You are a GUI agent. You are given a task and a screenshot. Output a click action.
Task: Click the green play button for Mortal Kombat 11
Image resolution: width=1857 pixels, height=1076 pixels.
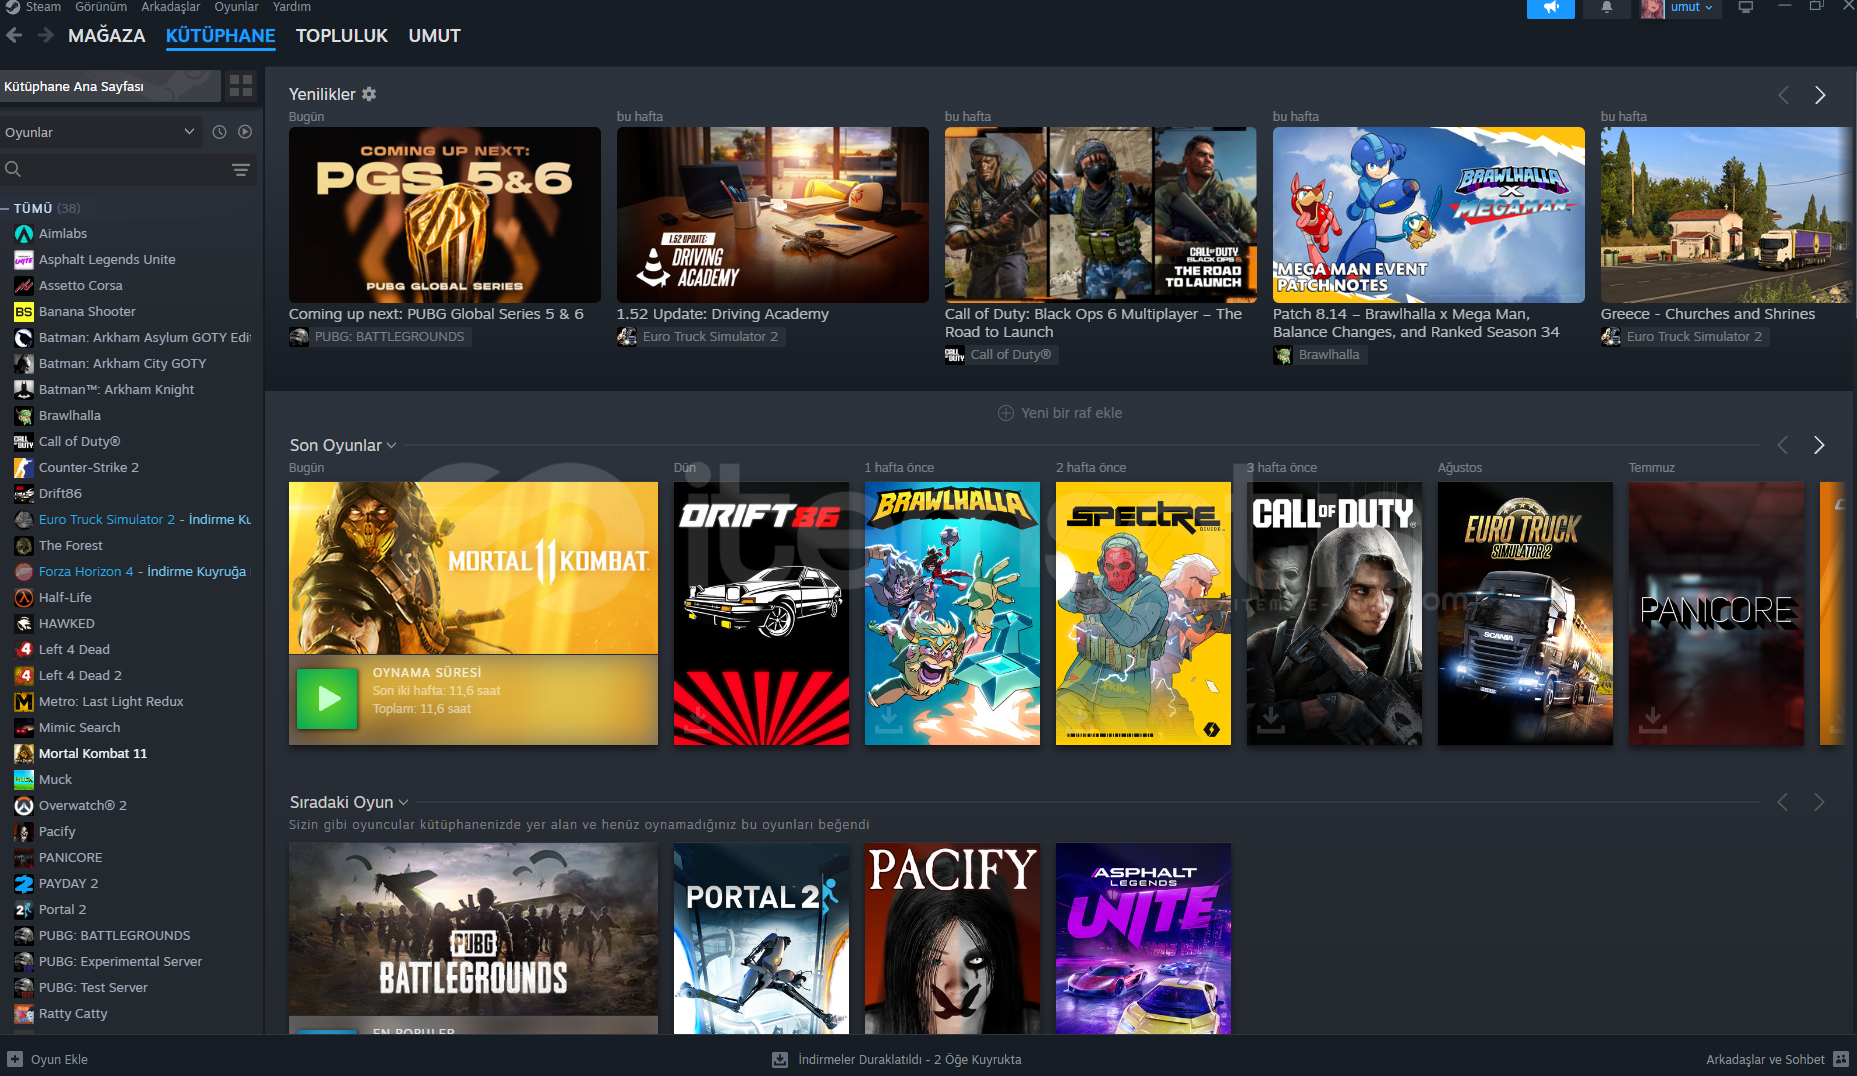[327, 699]
